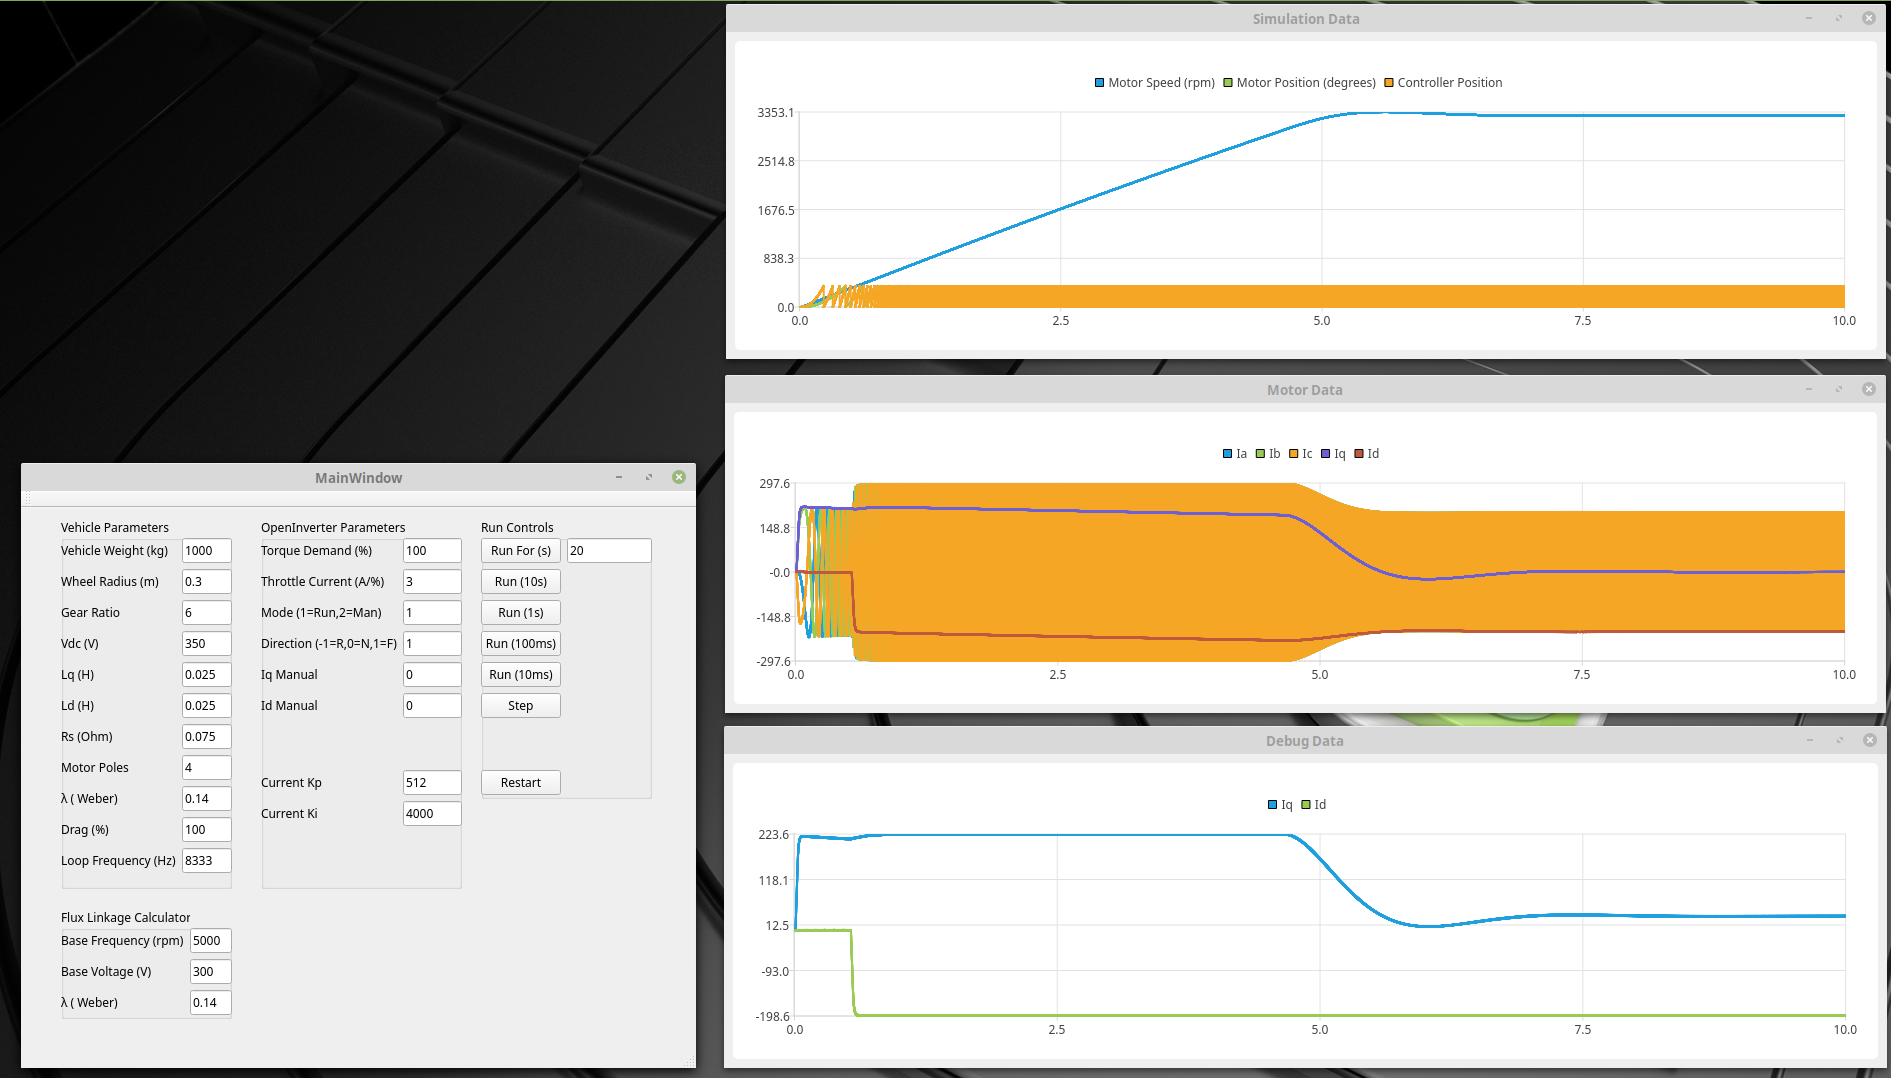Minimize the Simulation Data window
The image size is (1891, 1078).
(x=1809, y=18)
